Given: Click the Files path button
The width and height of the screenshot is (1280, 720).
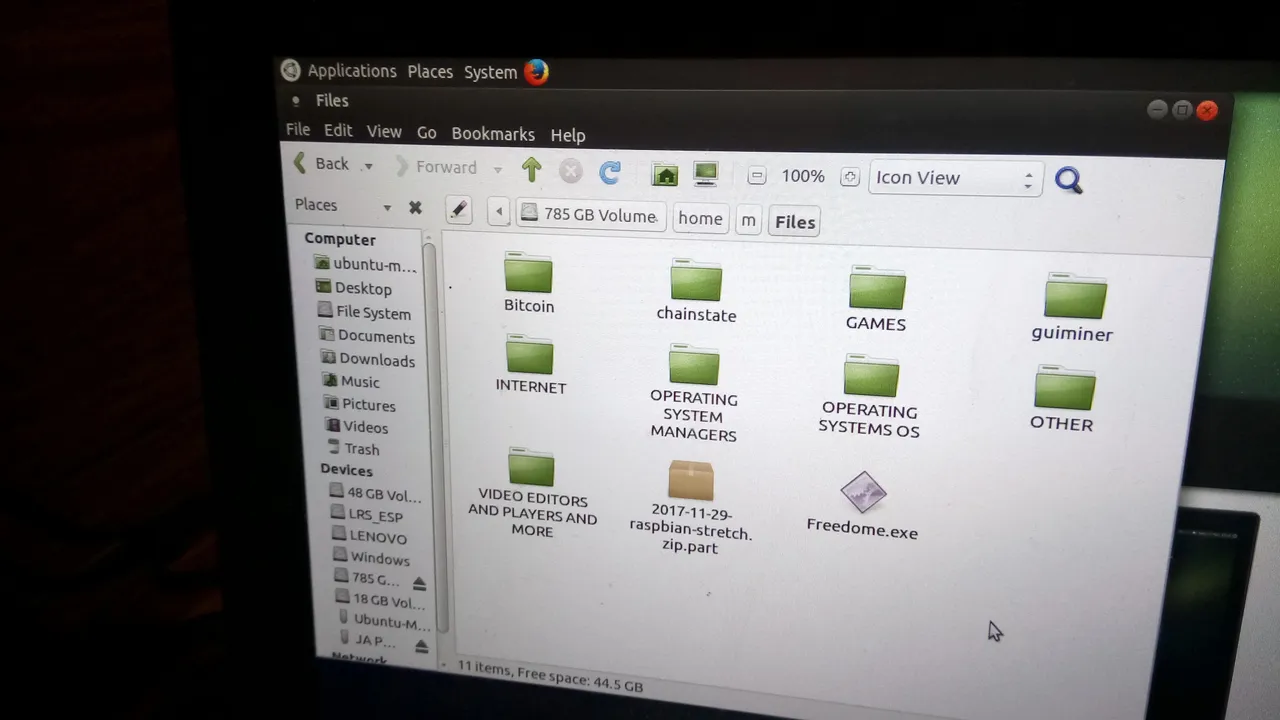Looking at the screenshot, I should click(795, 222).
